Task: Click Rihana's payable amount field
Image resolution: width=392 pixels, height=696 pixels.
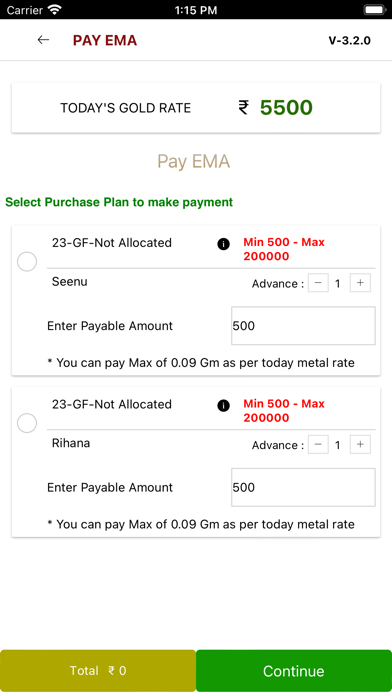Action: [303, 487]
